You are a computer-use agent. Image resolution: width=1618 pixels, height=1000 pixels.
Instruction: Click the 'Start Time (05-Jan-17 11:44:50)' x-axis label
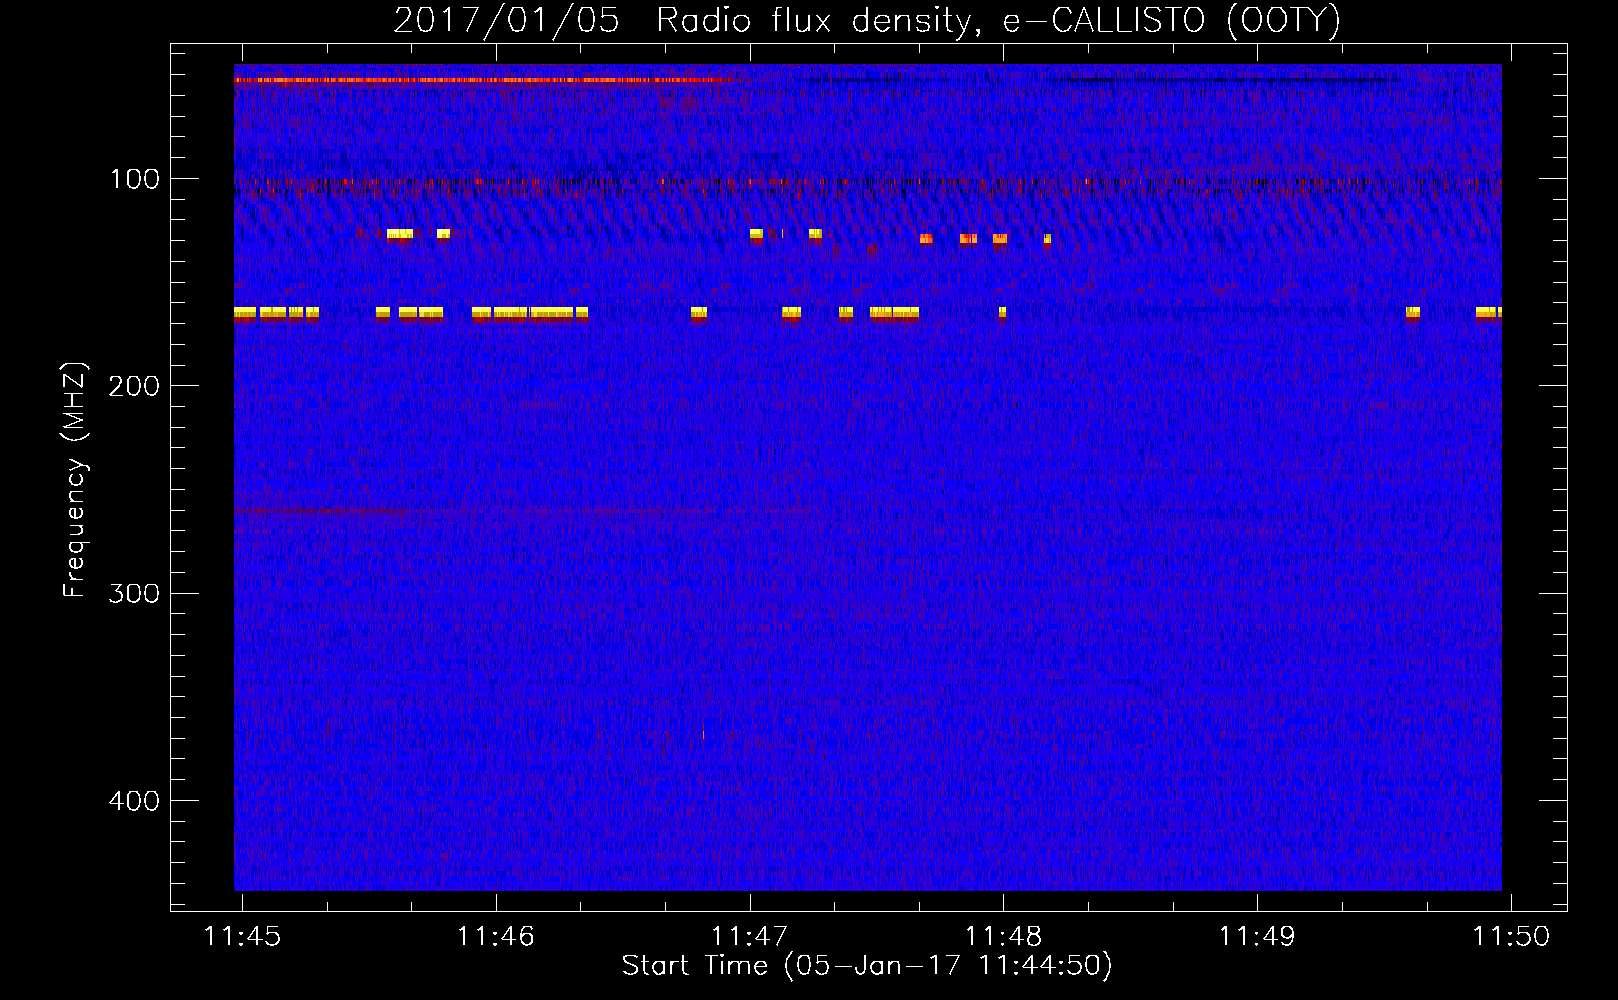867,966
